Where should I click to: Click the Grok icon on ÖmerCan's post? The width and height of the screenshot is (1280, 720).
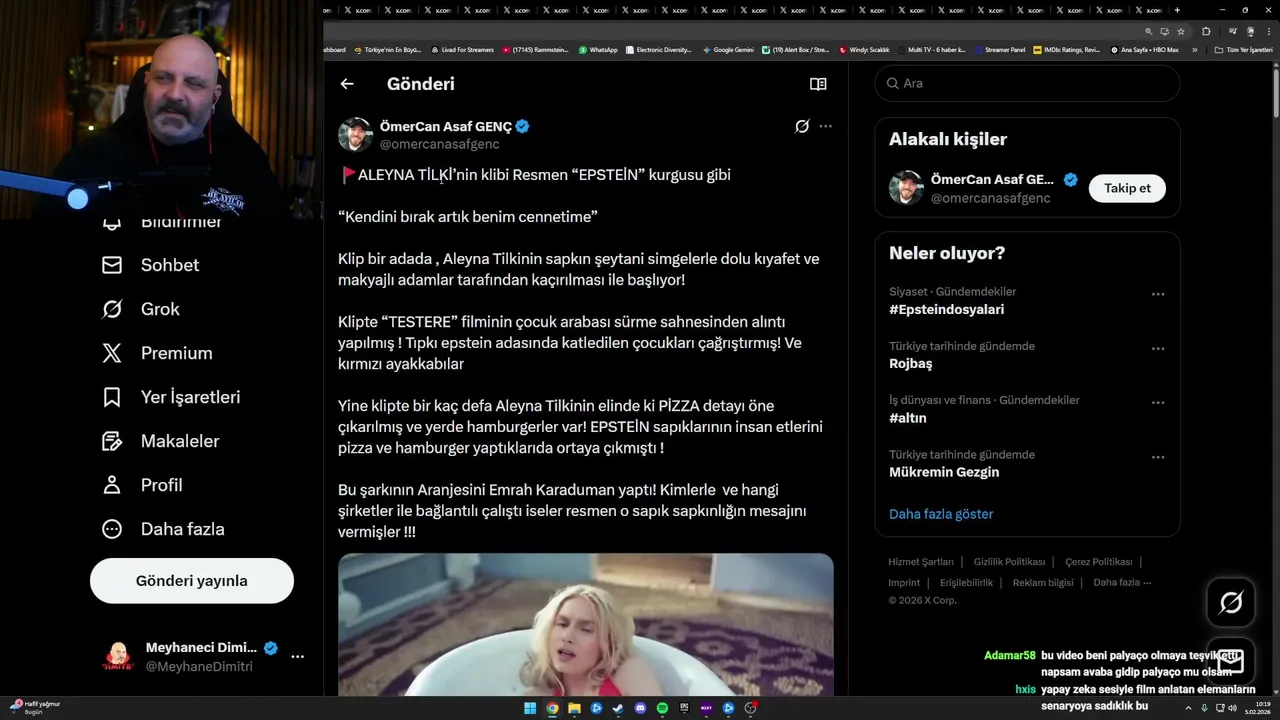[x=801, y=126]
